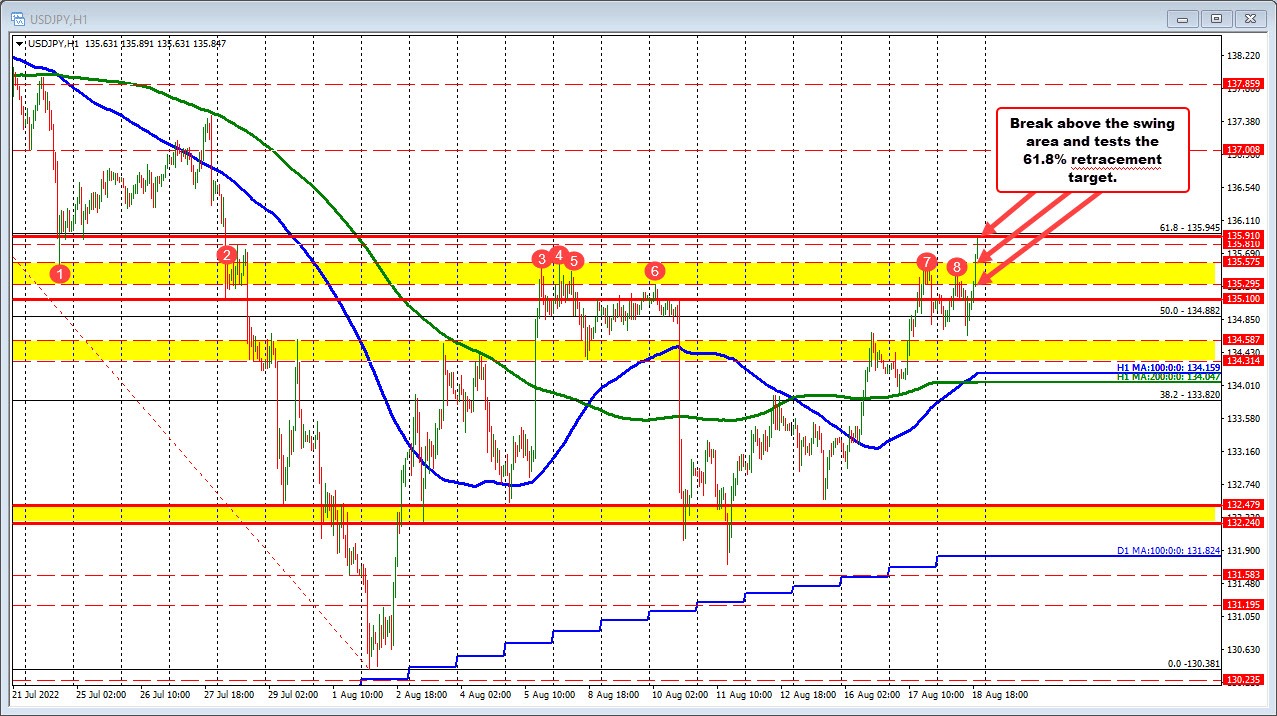Click the red 131.195 price tag
This screenshot has width=1277, height=716.
click(1243, 605)
